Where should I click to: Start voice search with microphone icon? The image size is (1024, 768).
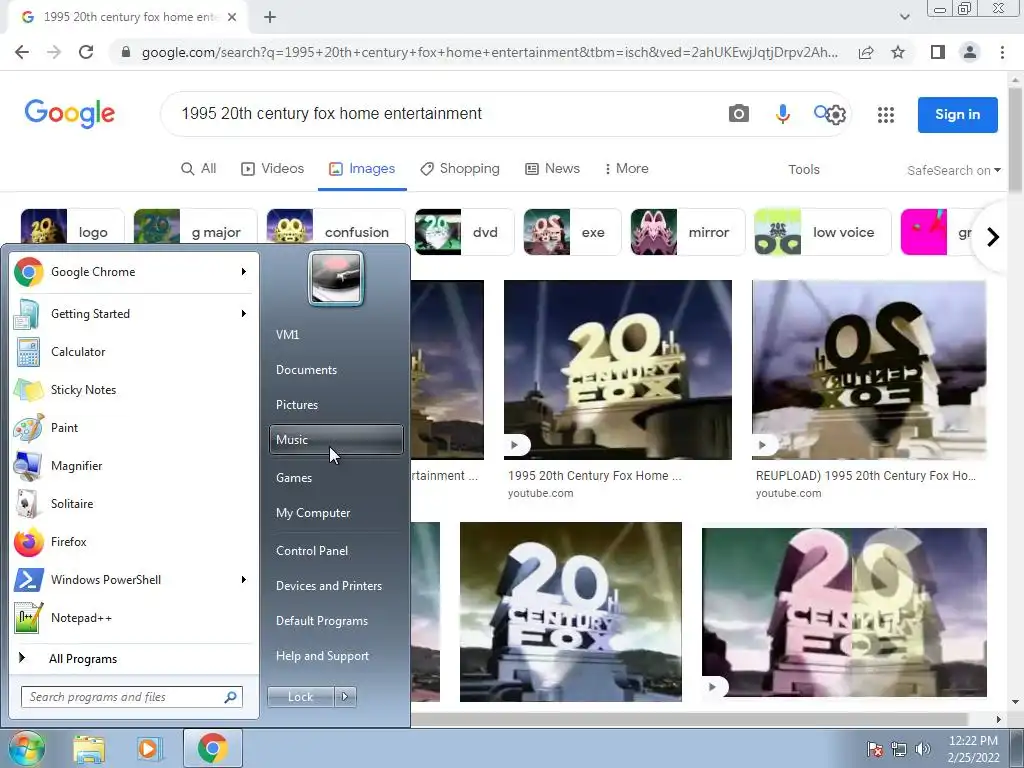coord(782,114)
